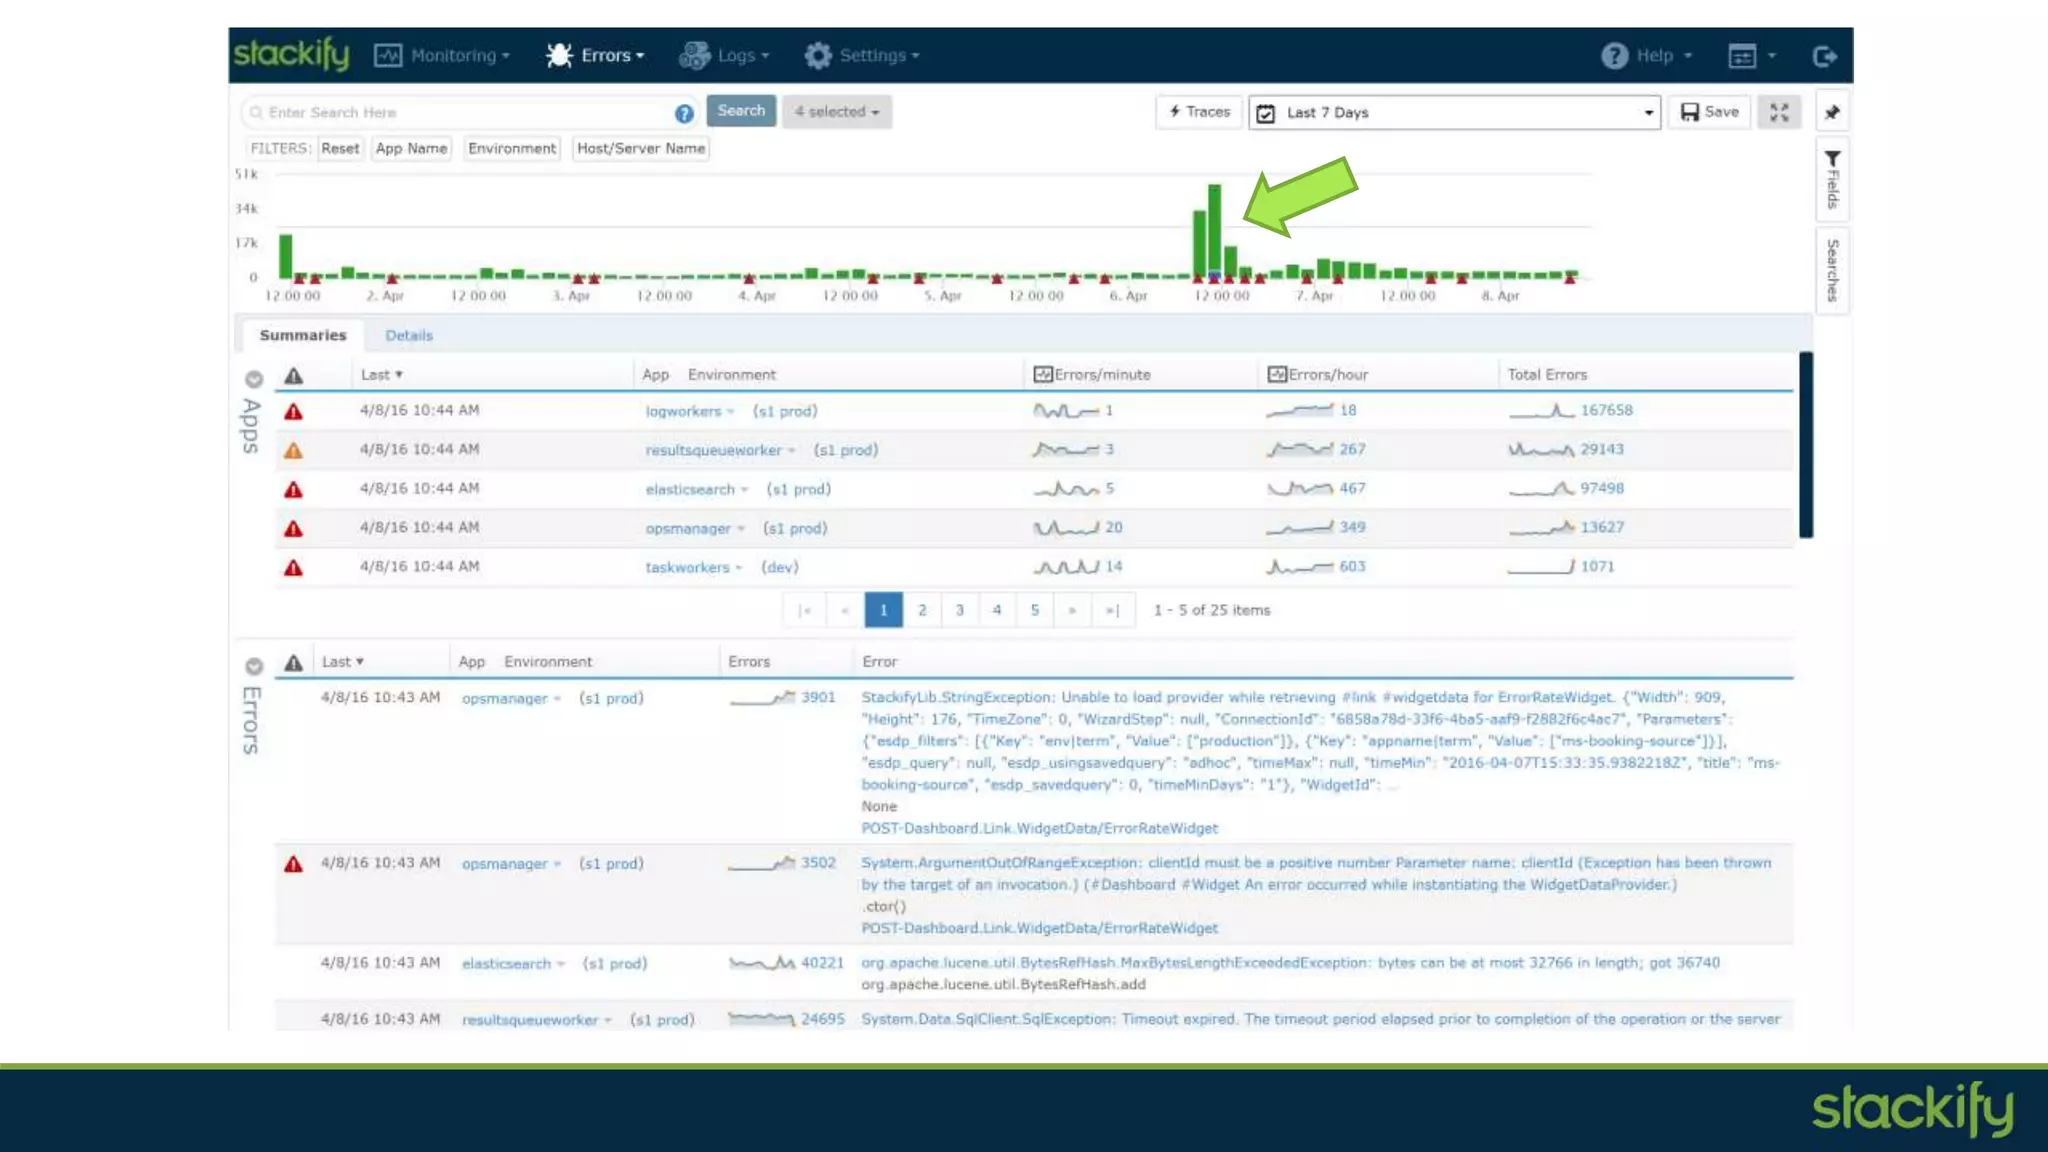This screenshot has width=2048, height=1152.
Task: Click the calendar icon in top navigation
Action: point(1742,56)
